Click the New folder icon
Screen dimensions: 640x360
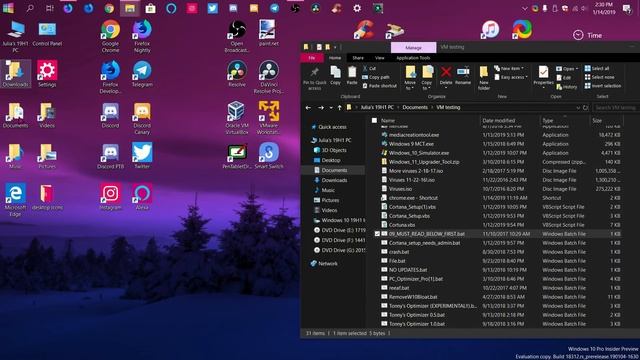click(484, 73)
